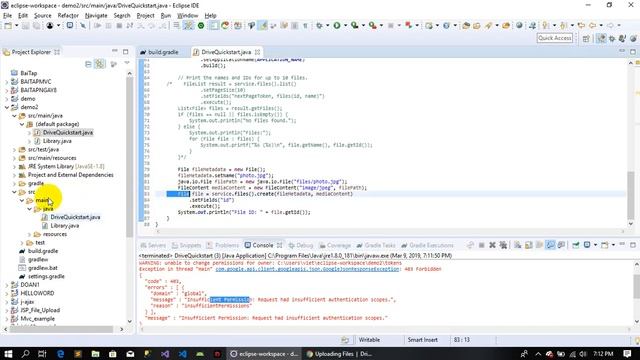The width and height of the screenshot is (640, 360).
Task: Select settings.gradle in Project Explorer
Action: pos(46,276)
